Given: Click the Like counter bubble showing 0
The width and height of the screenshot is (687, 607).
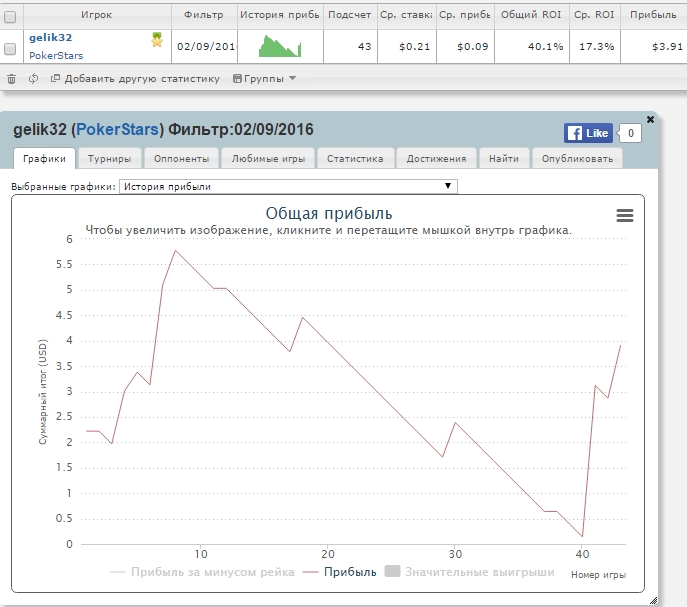Looking at the screenshot, I should click(x=630, y=133).
